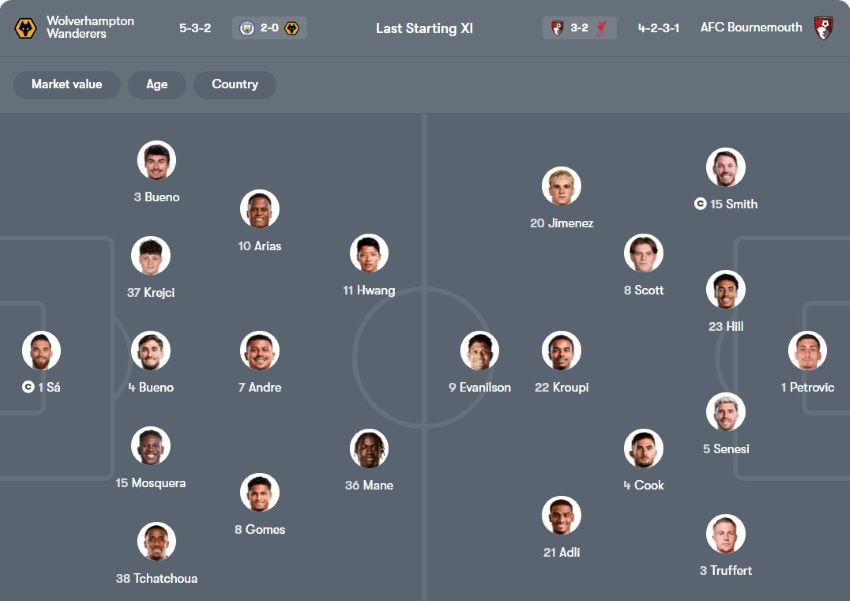850x601 pixels.
Task: Click Truffert's player portrait
Action: click(726, 534)
